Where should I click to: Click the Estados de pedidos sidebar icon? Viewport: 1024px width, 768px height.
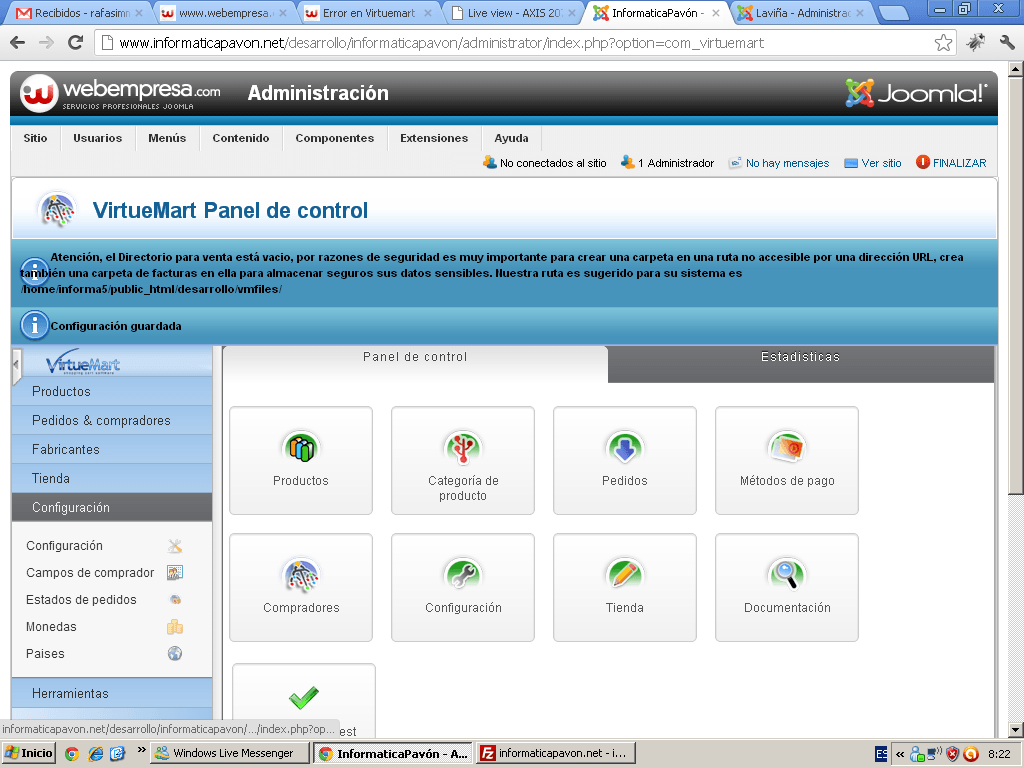174,600
